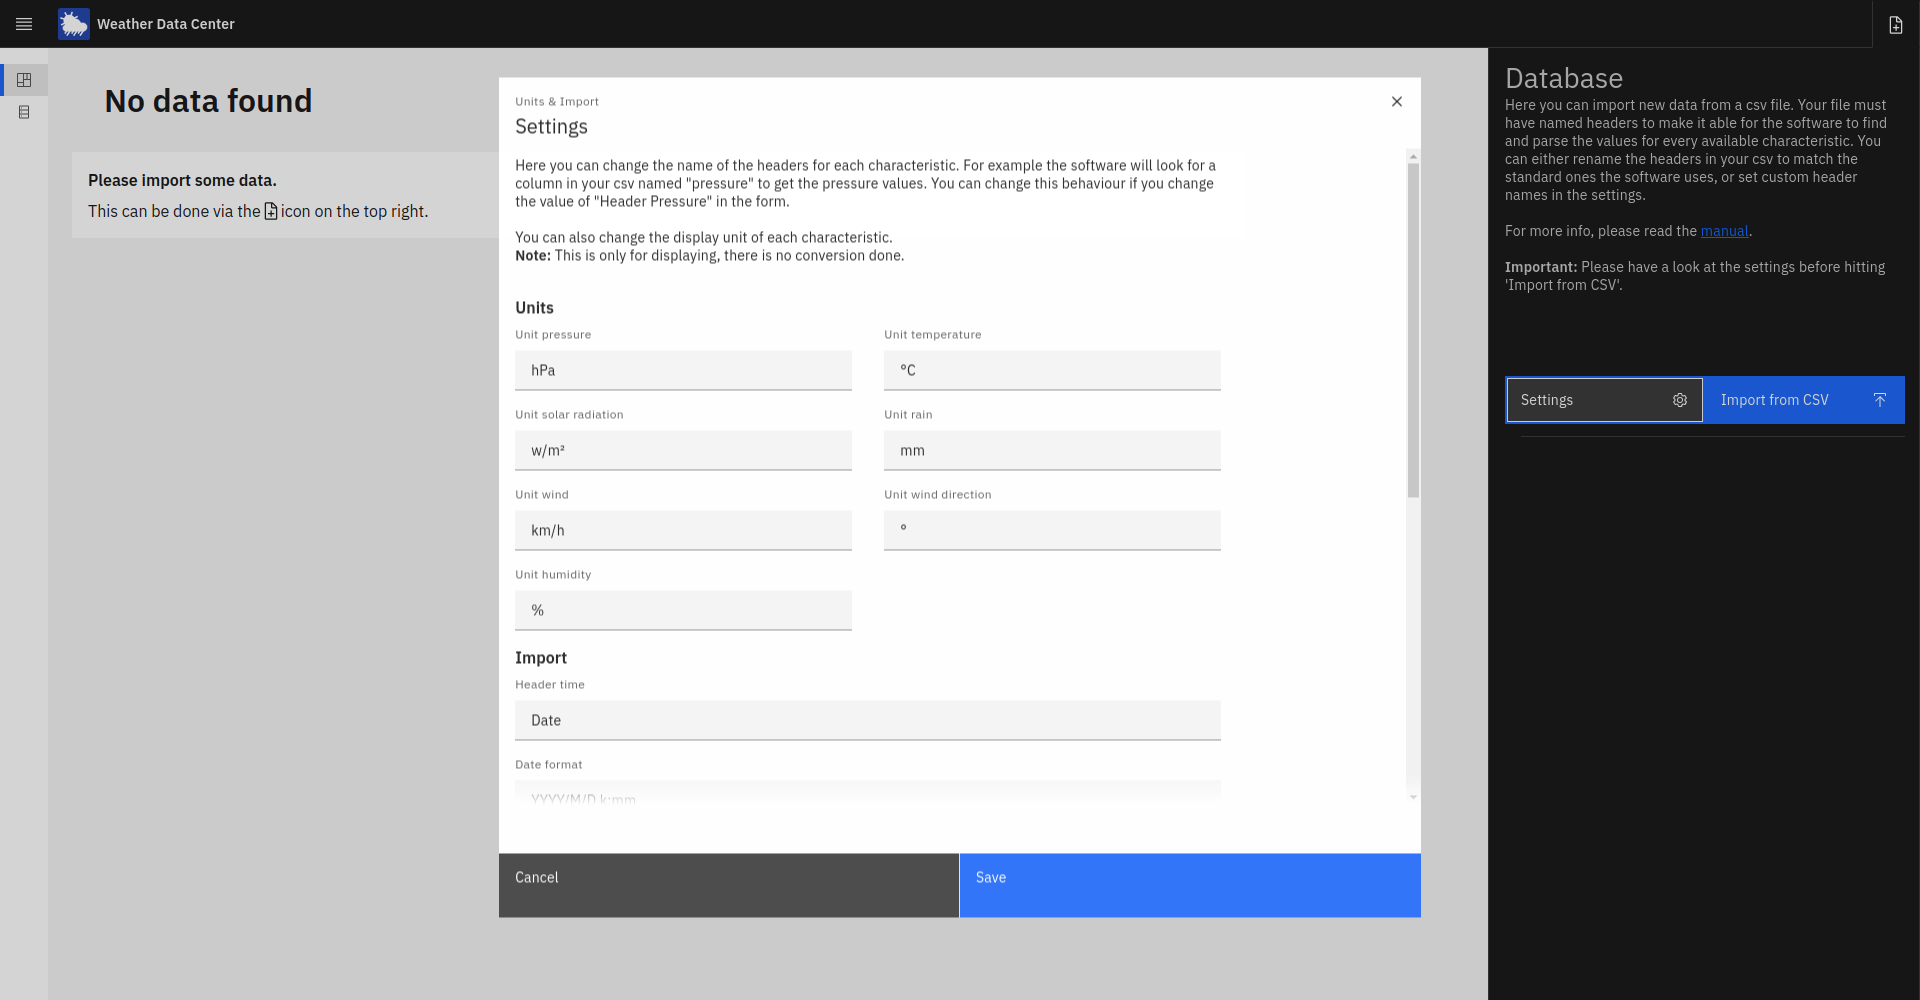The width and height of the screenshot is (1920, 1000).
Task: Select the dashboard grid icon in sidebar
Action: [24, 80]
